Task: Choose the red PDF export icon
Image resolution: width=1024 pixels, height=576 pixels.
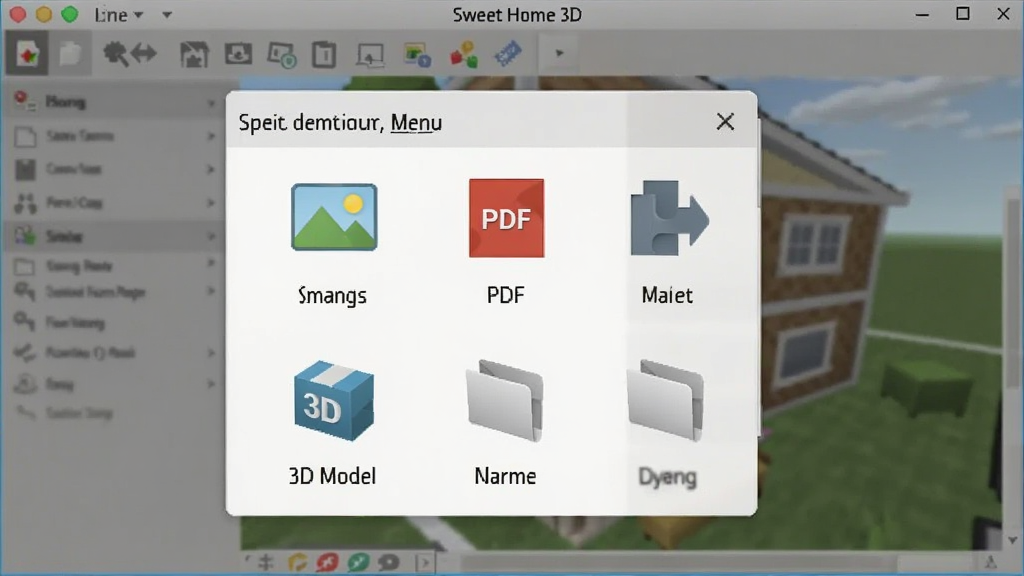Action: coord(506,218)
